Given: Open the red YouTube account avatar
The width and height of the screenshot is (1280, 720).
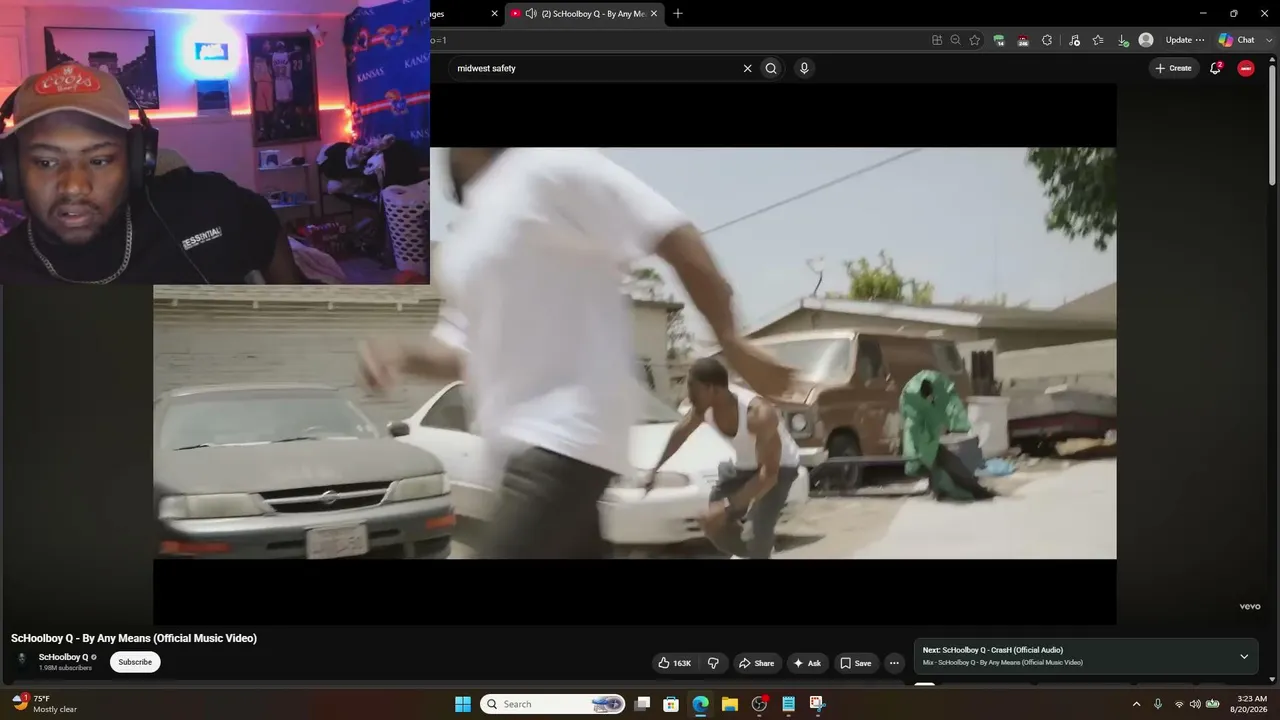Looking at the screenshot, I should pos(1246,68).
